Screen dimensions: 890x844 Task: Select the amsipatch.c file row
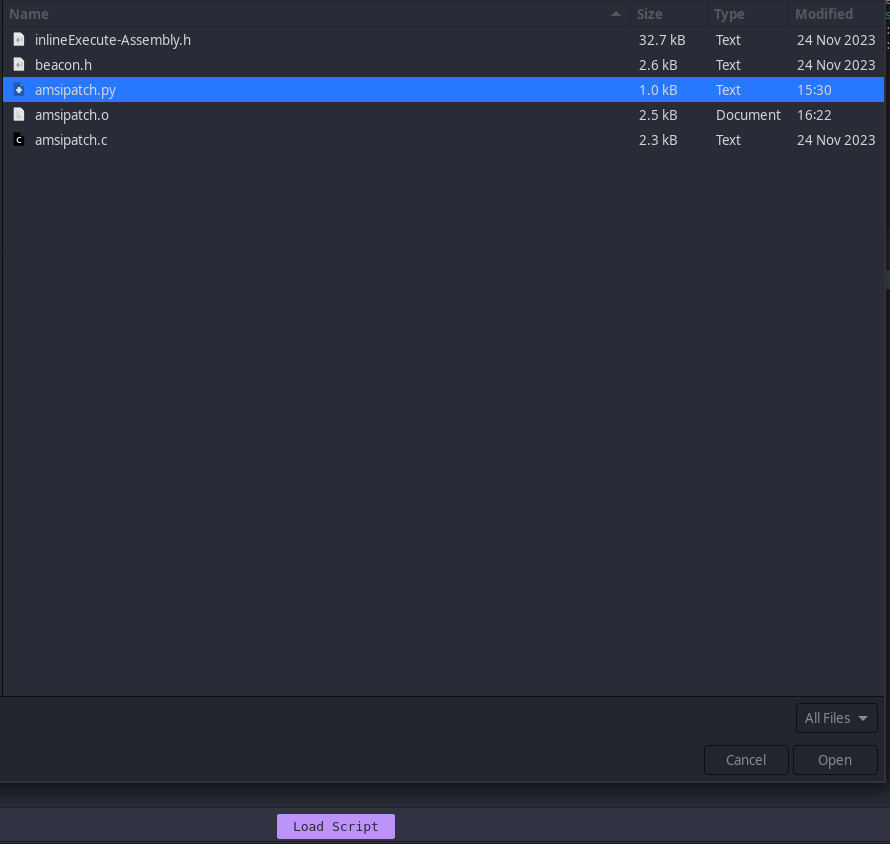click(300, 139)
